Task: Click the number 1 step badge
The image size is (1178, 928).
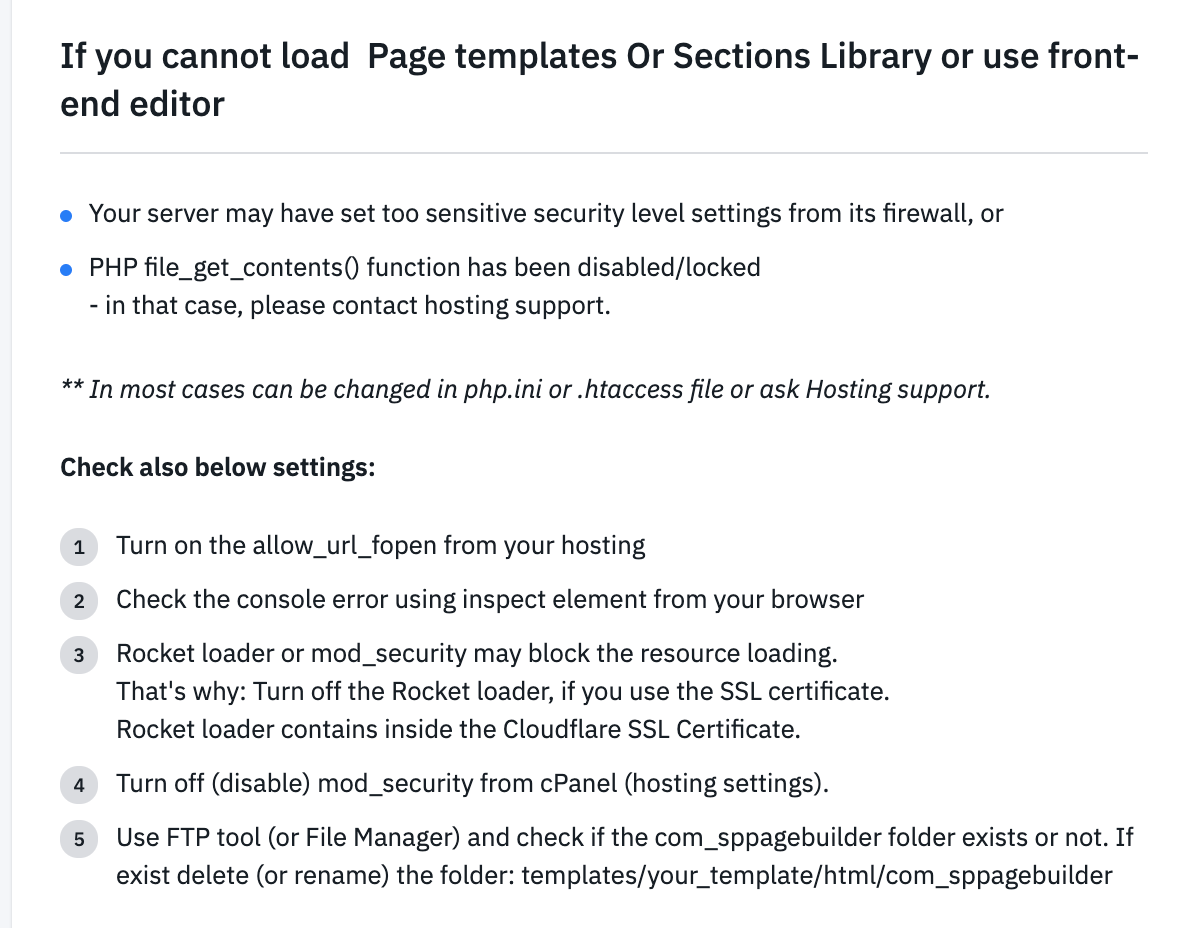Action: tap(79, 547)
